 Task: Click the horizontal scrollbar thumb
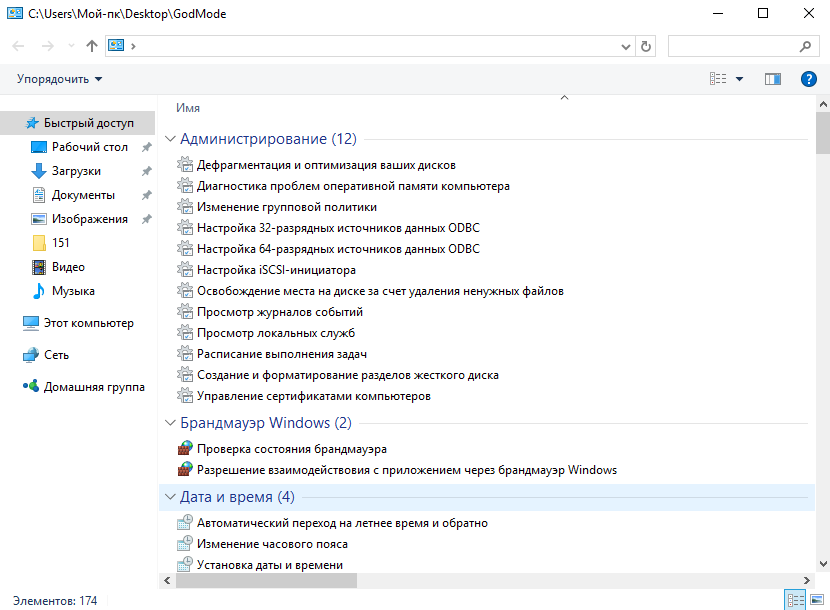[266, 580]
